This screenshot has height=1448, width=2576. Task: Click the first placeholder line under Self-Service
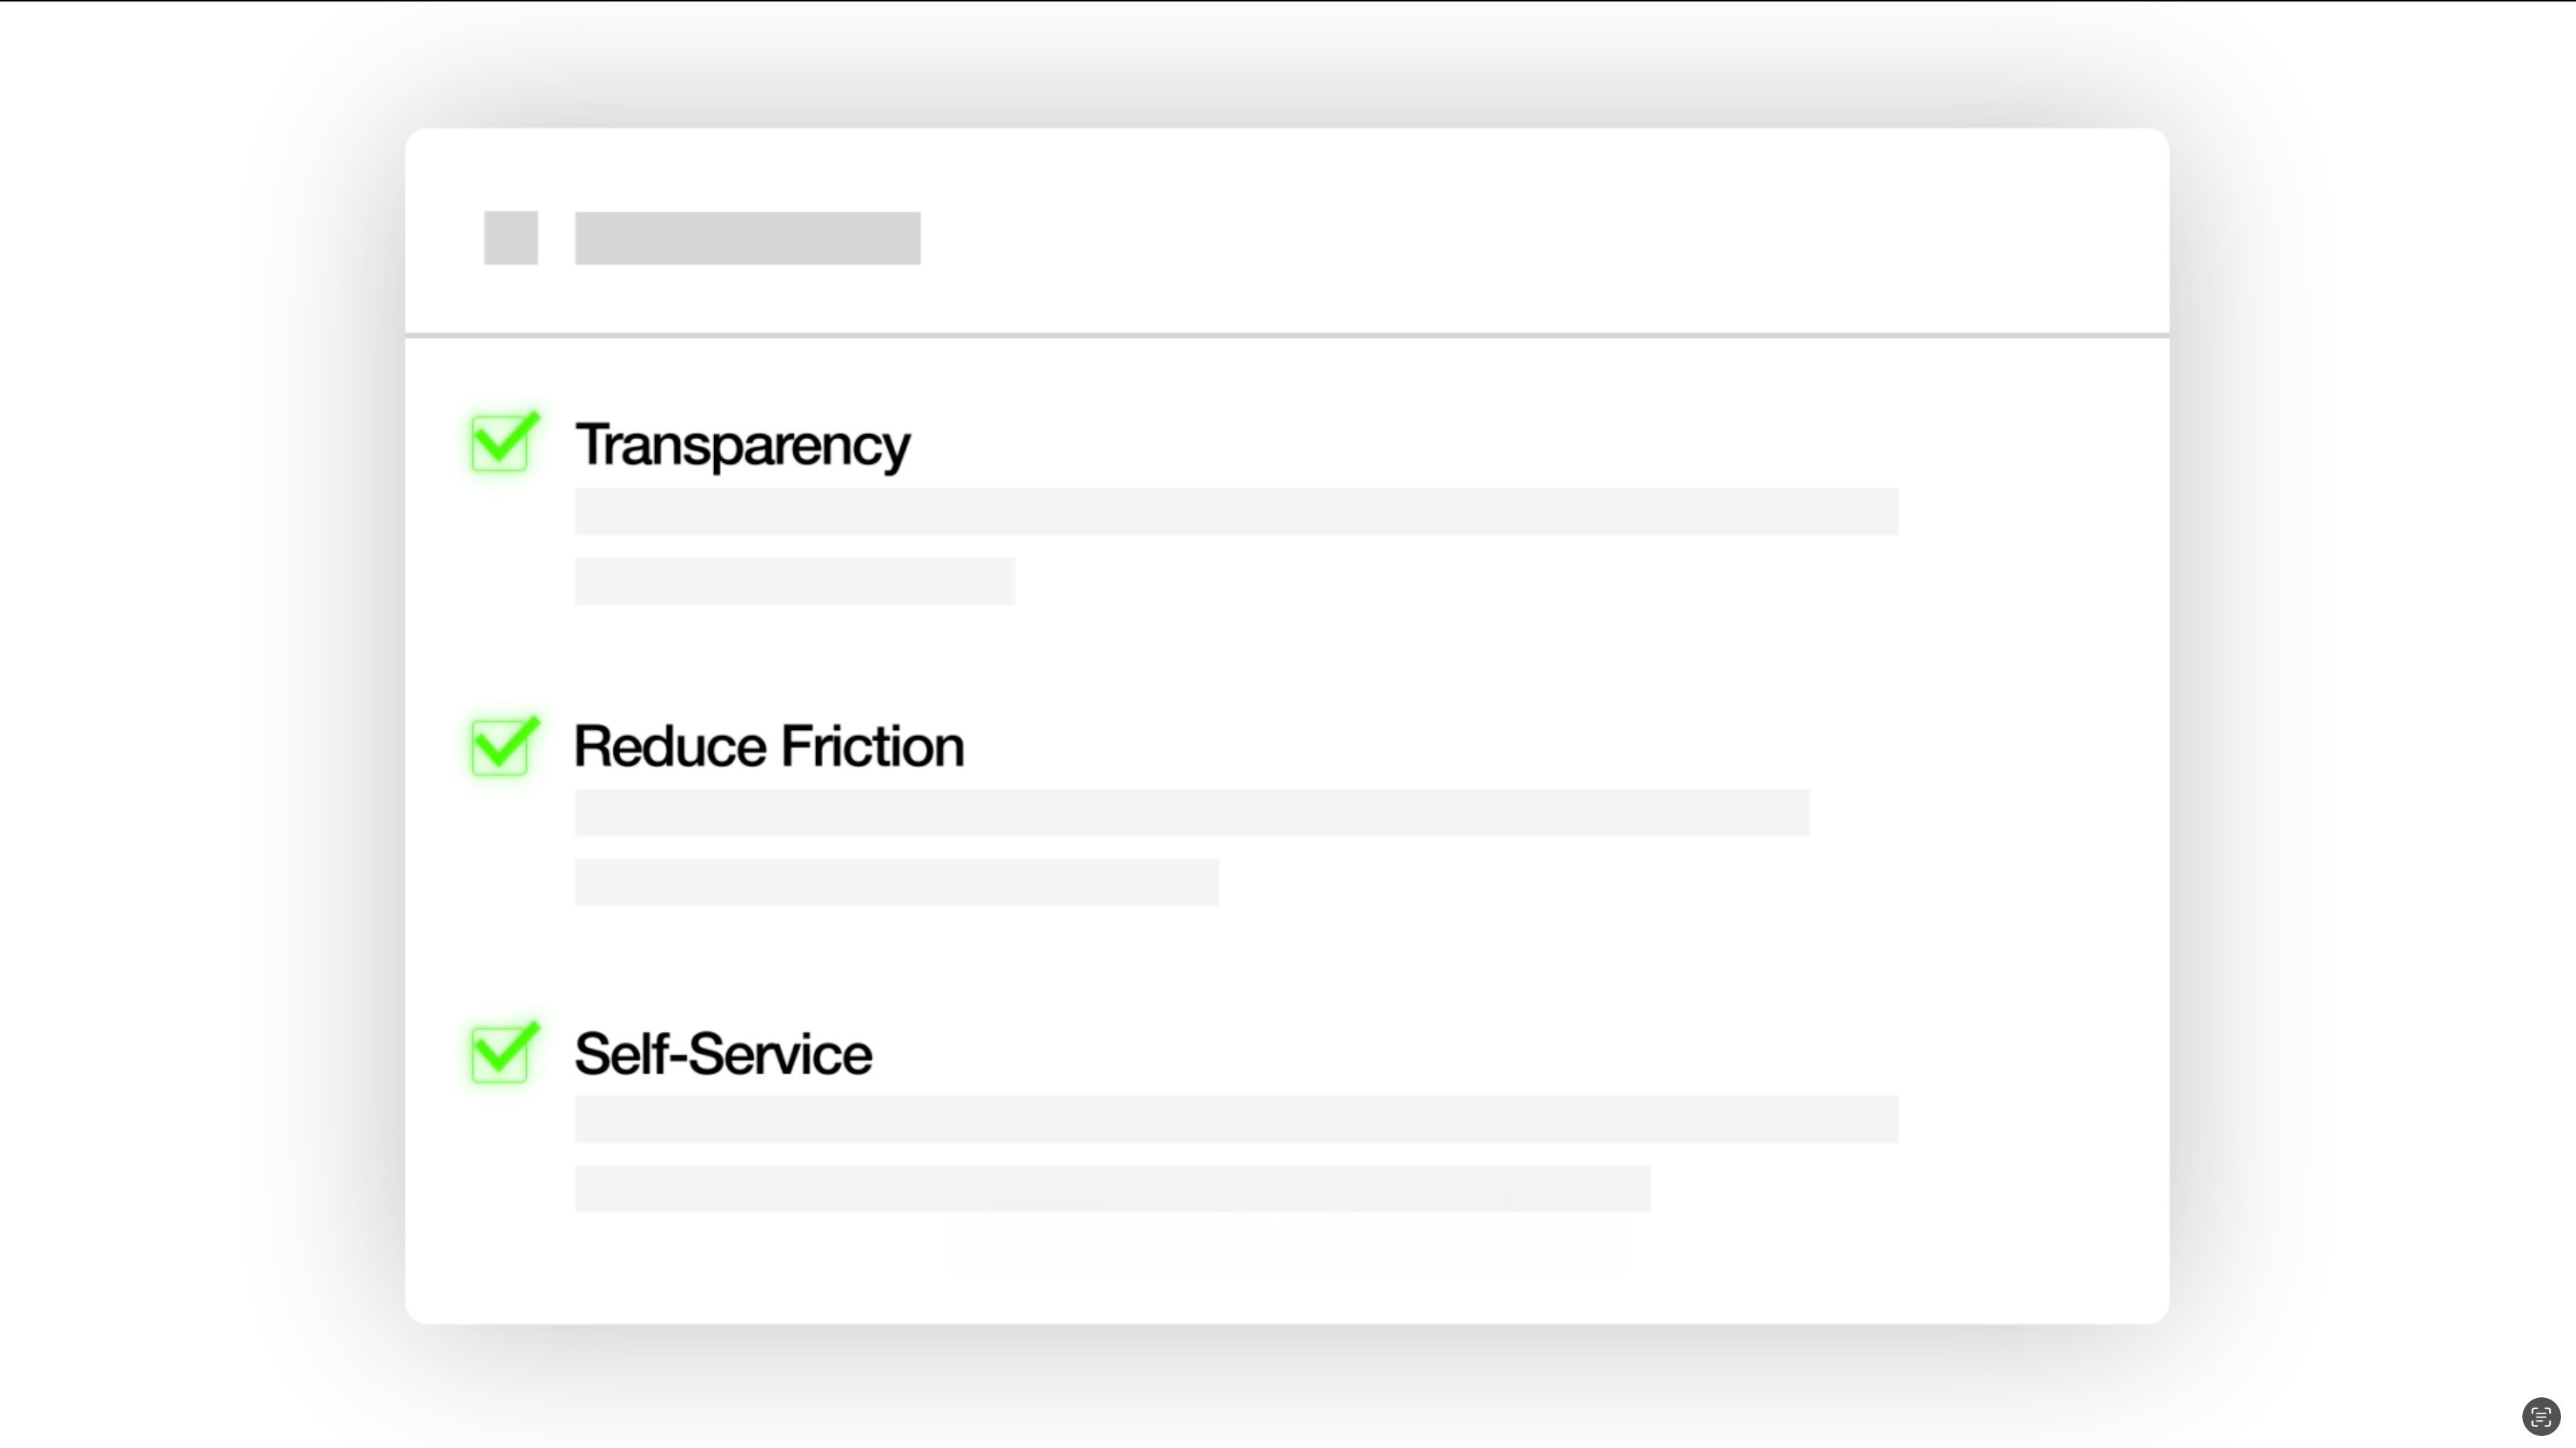click(x=1236, y=1119)
